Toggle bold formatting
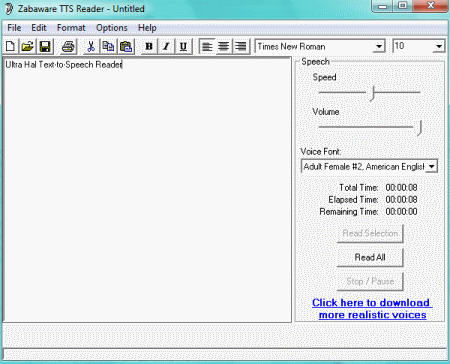The width and height of the screenshot is (450, 364). coord(149,47)
